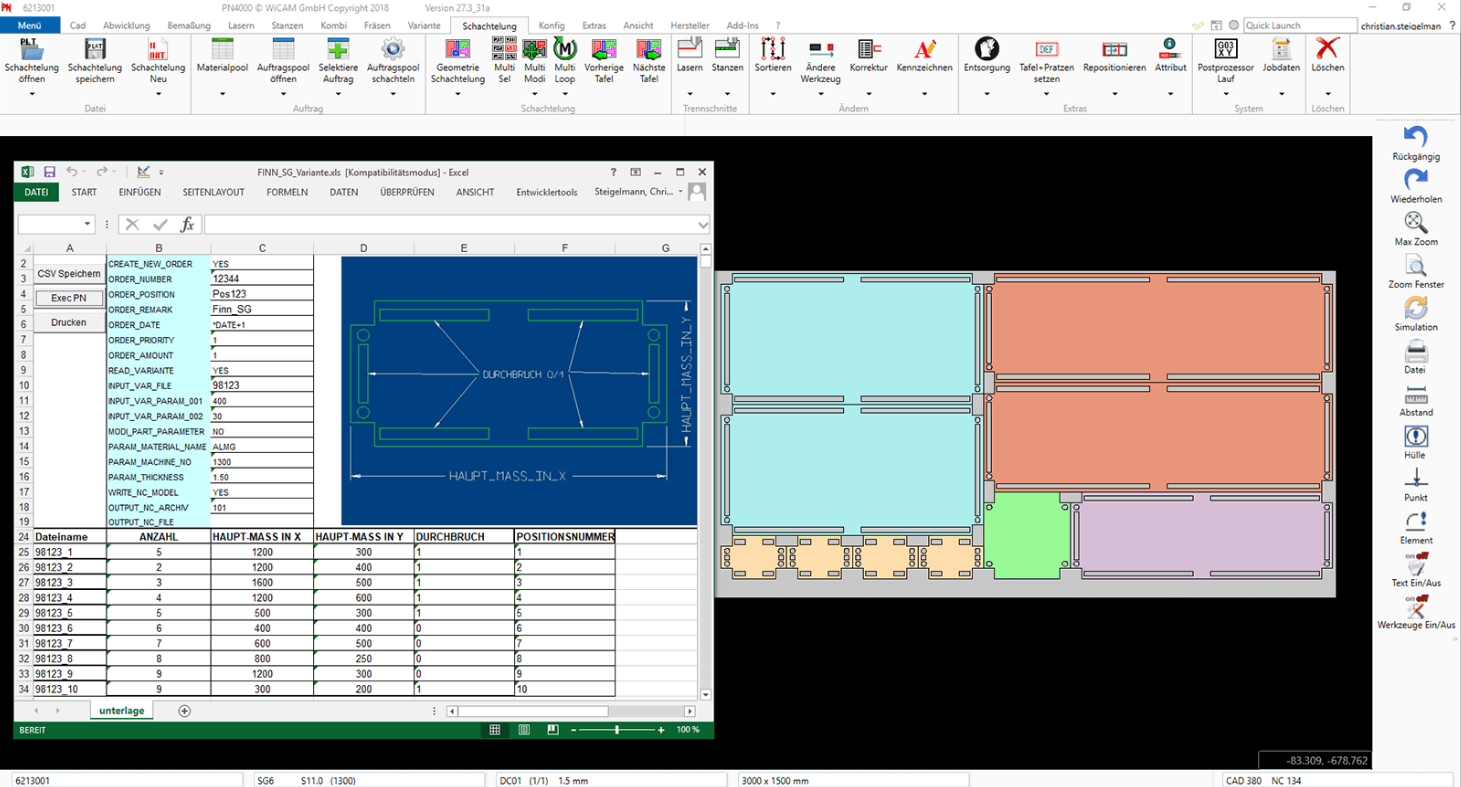
Task: Click Auftragspool schachteln gear icon
Action: pos(392,48)
